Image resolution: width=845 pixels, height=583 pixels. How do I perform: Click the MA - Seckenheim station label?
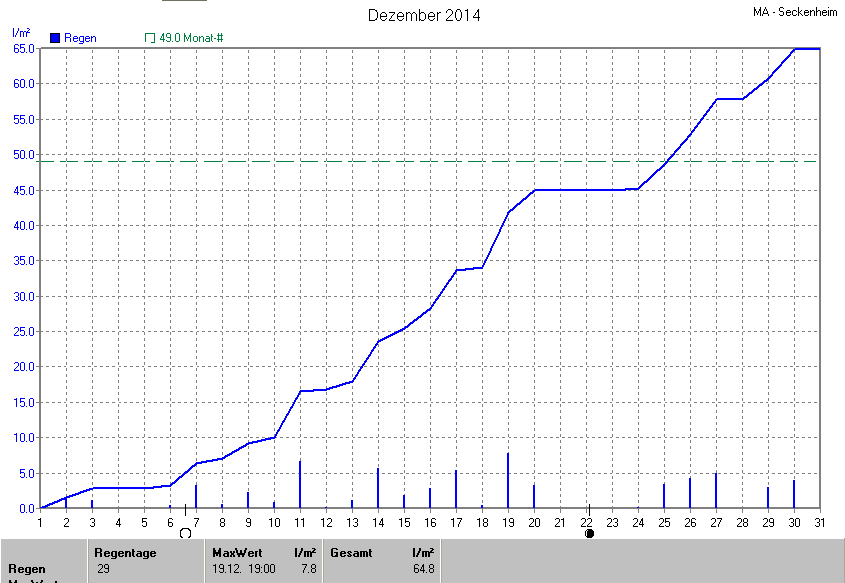[796, 13]
